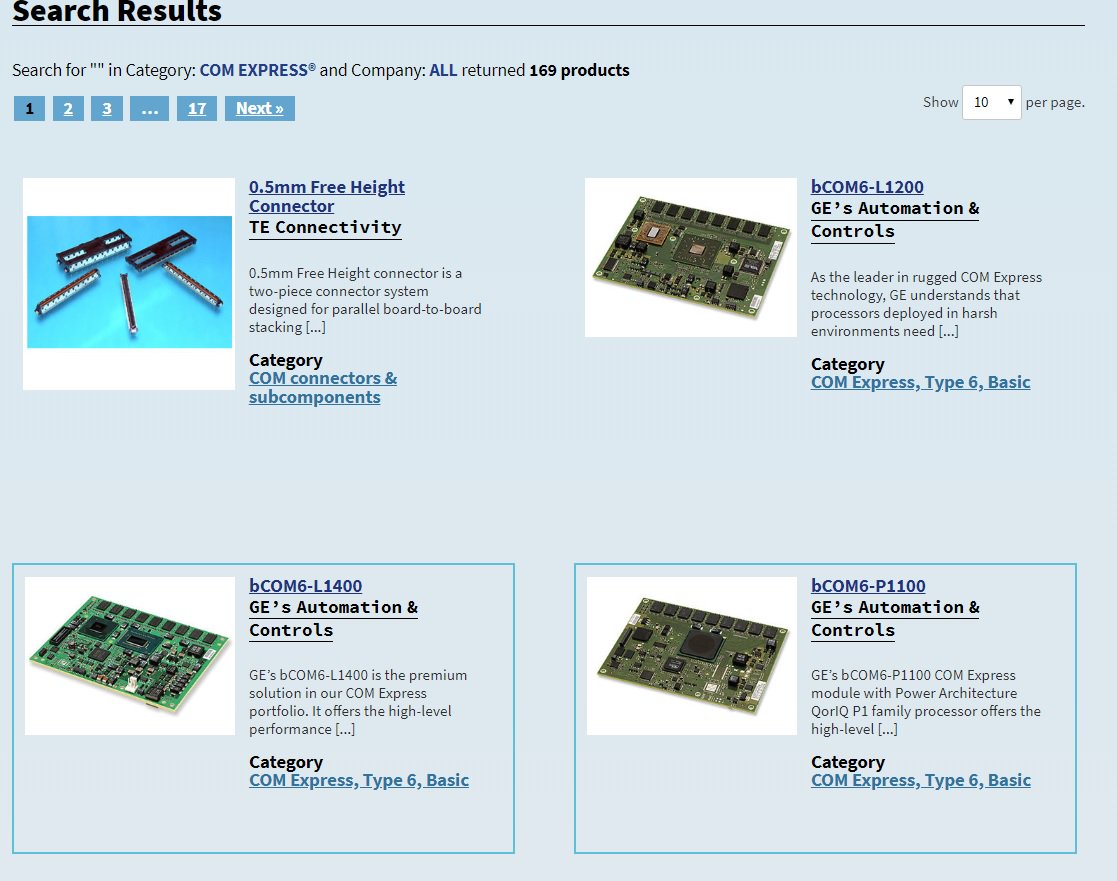Select current page 1 button
This screenshot has height=881, width=1117.
29,108
